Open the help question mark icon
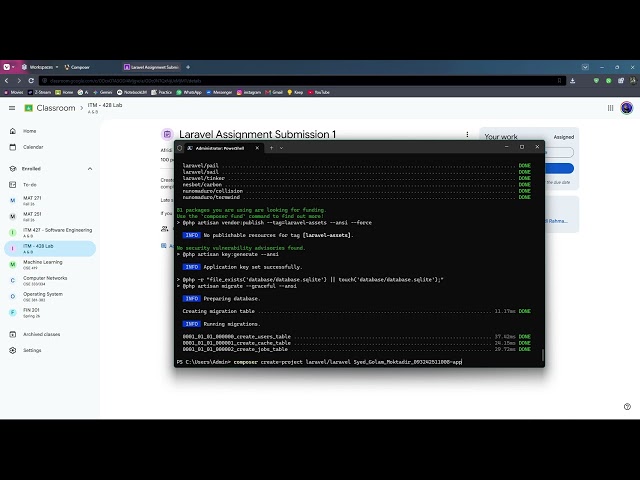The width and height of the screenshot is (640, 480). click(627, 407)
